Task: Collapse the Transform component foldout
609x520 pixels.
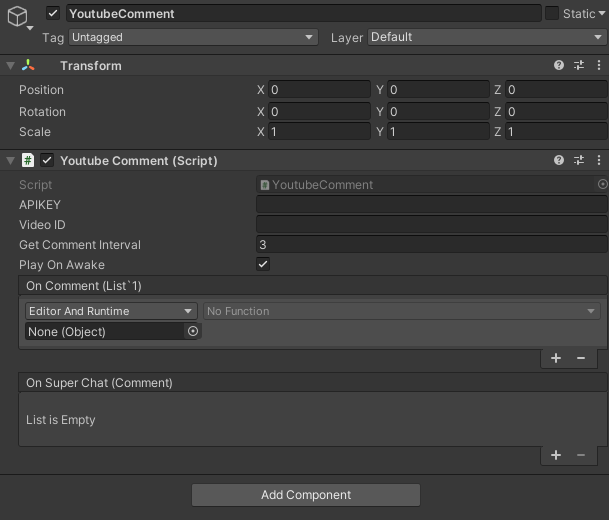Action: click(10, 66)
